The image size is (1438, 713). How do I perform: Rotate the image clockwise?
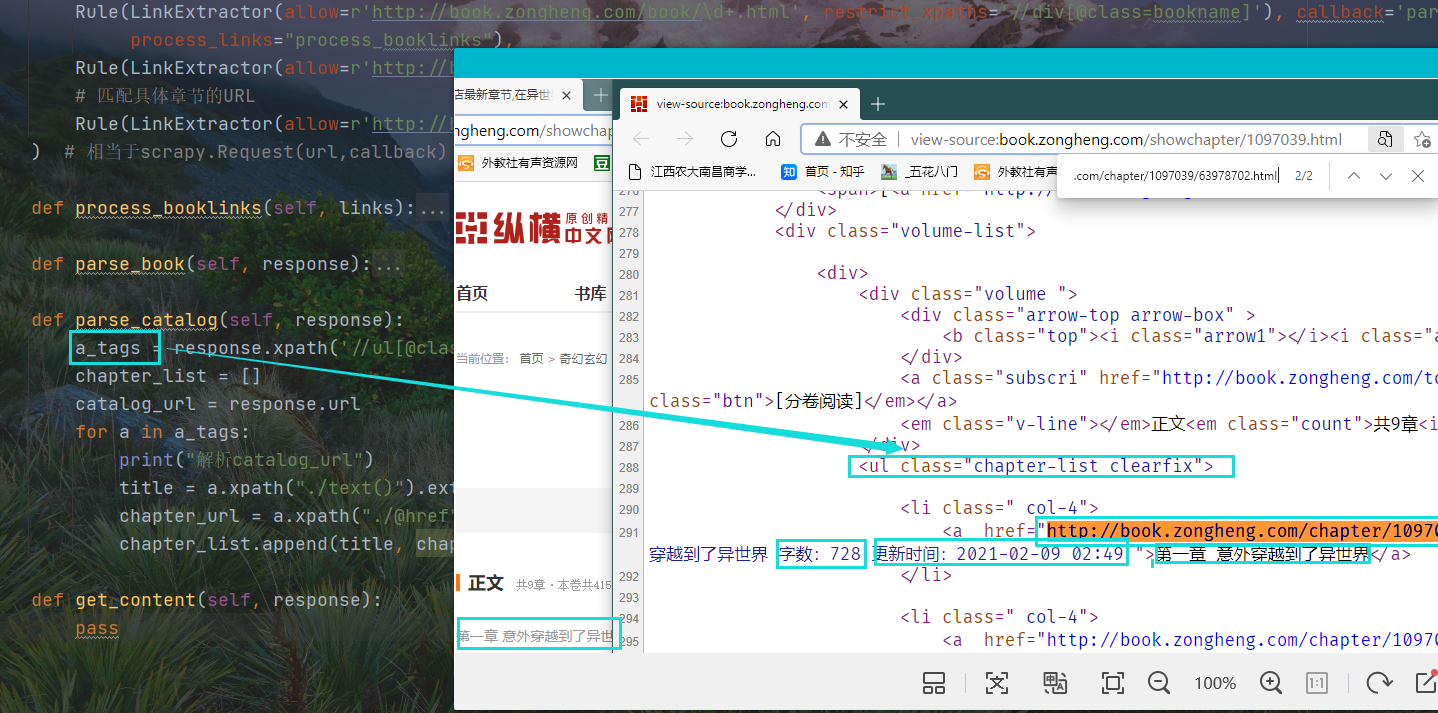point(1379,683)
